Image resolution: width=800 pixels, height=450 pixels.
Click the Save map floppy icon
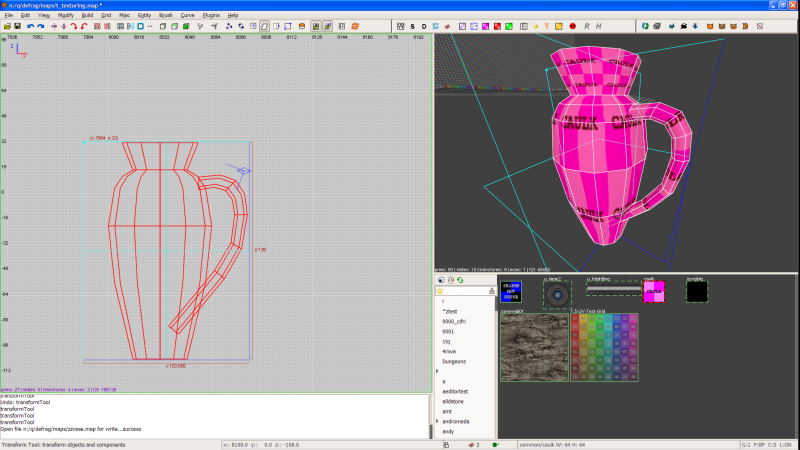point(16,25)
